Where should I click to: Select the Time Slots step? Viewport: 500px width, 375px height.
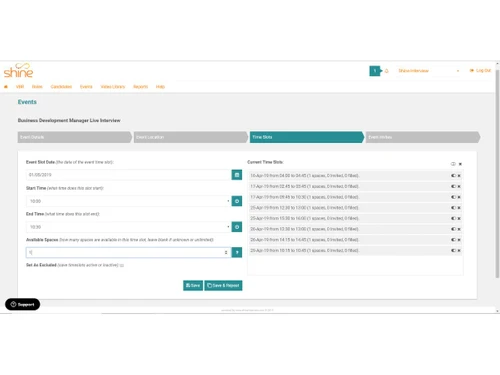pos(307,137)
